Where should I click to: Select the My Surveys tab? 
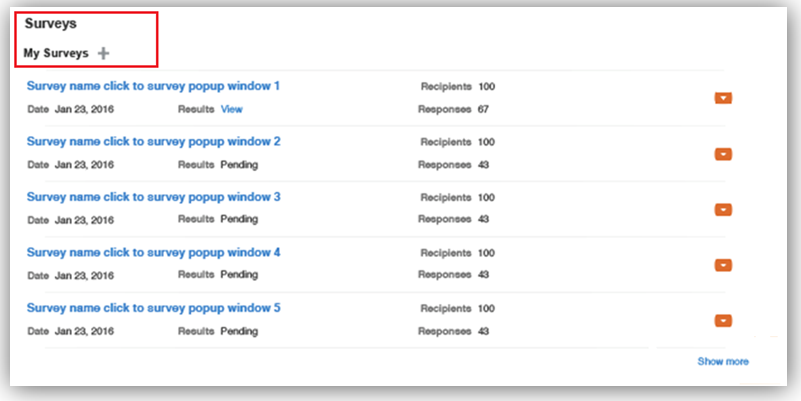point(56,53)
